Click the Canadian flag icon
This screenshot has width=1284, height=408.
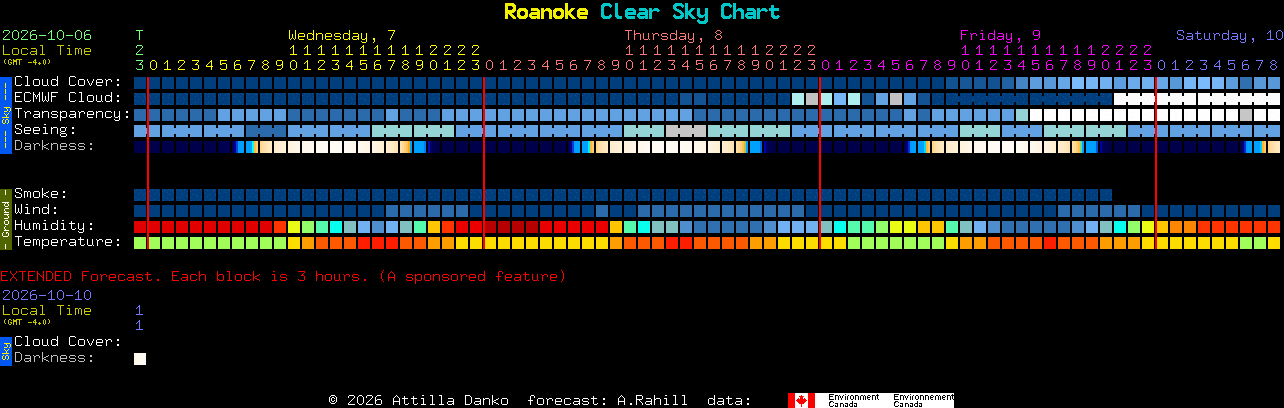pyautogui.click(x=801, y=400)
